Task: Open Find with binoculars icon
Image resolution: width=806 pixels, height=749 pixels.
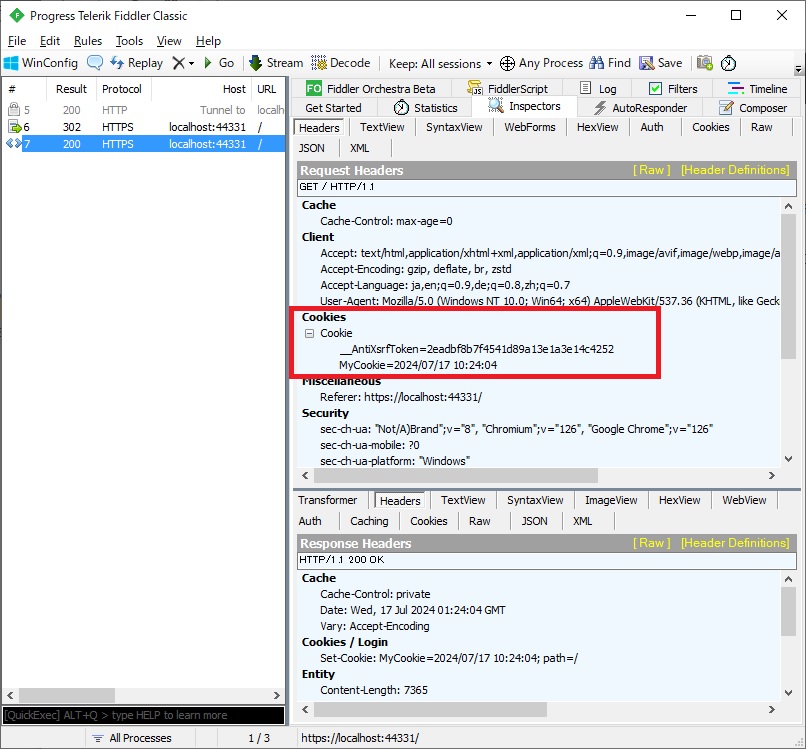Action: pyautogui.click(x=610, y=63)
